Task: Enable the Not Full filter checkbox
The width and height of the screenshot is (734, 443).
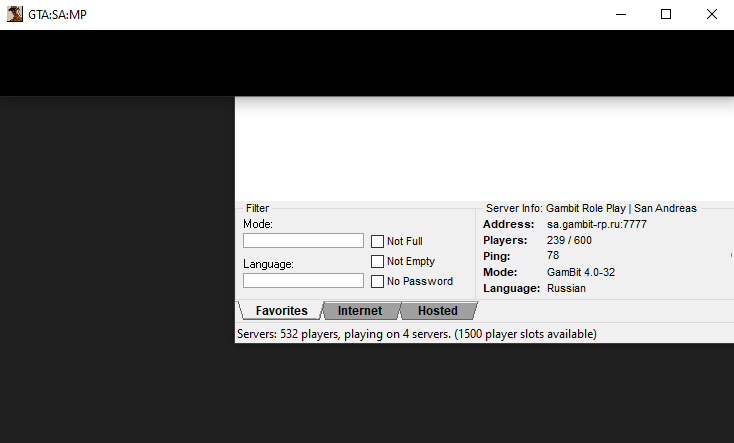Action: coord(378,241)
